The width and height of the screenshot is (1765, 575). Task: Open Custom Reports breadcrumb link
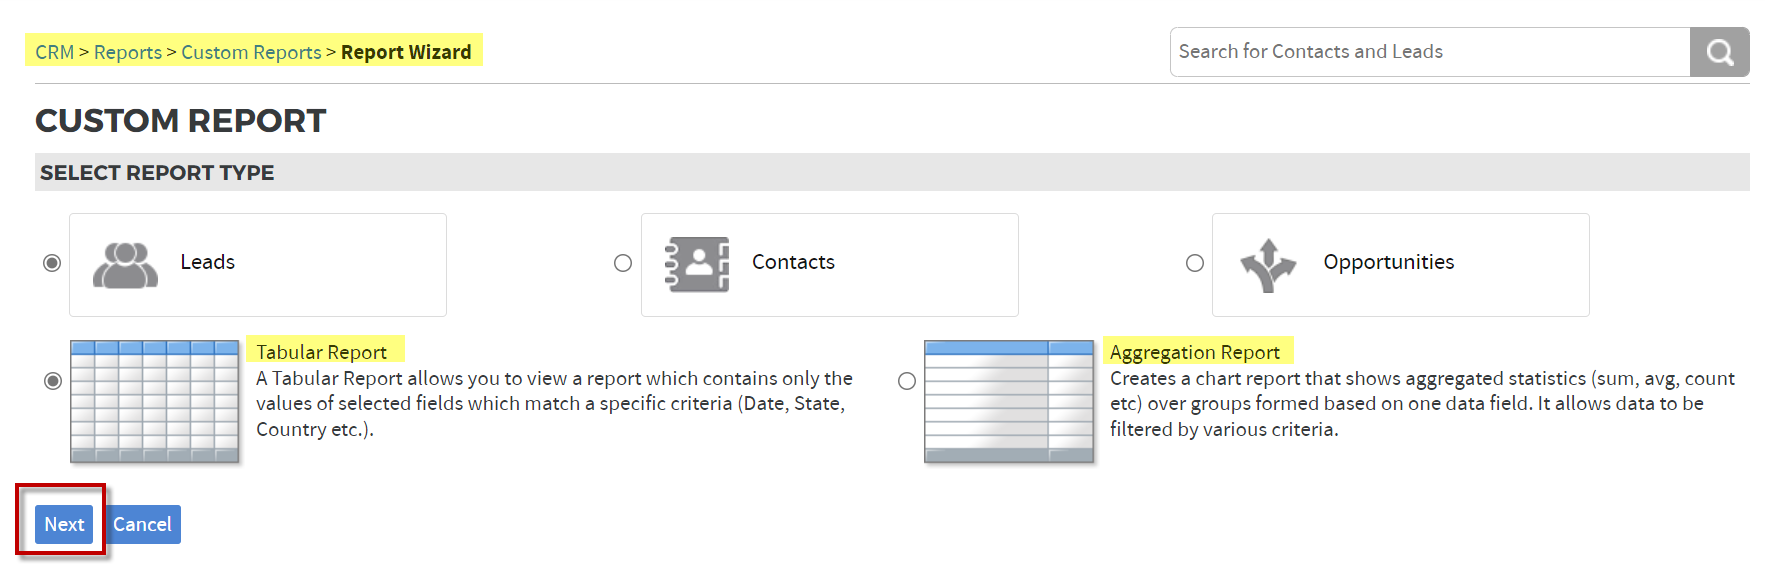pos(251,52)
